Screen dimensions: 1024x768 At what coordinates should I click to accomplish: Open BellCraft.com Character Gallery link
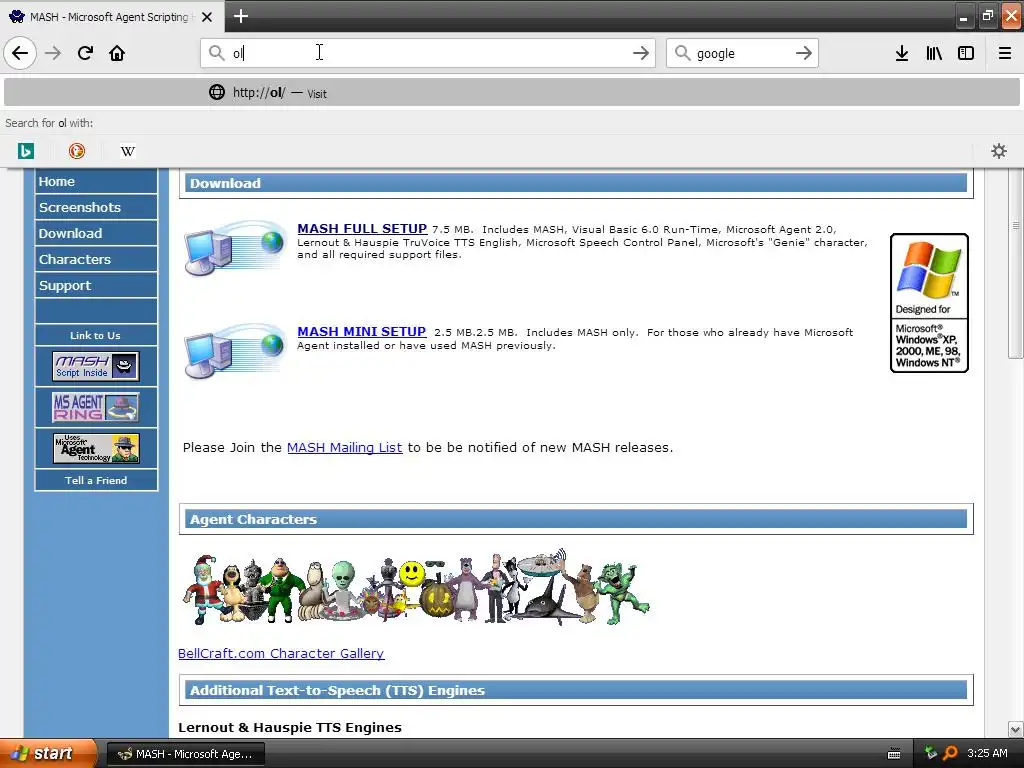point(281,653)
